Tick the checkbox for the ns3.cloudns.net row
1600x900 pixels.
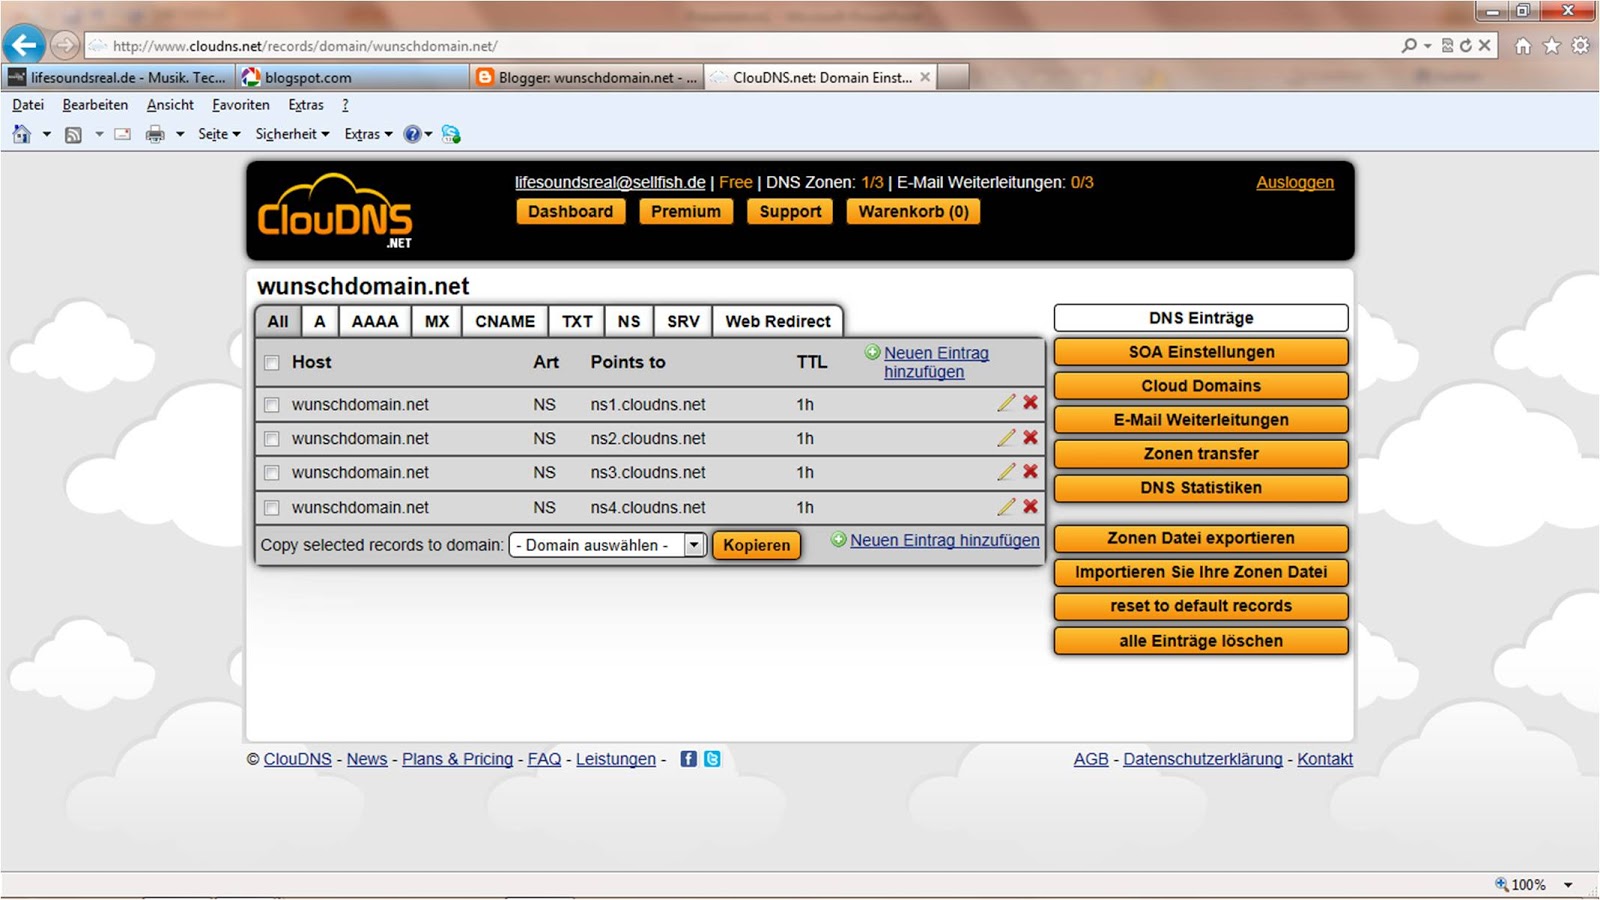[271, 473]
